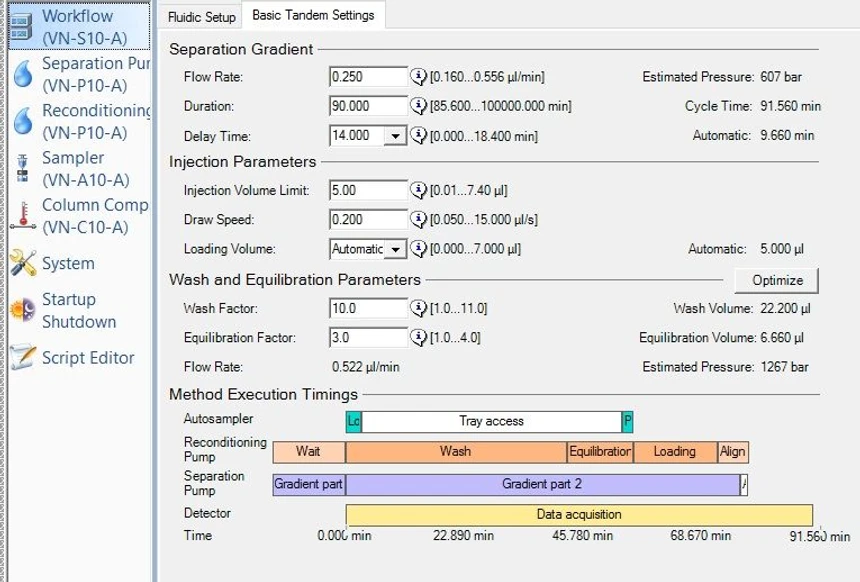Screen dimensions: 860x582
Task: Click the Optimize button
Action: (x=777, y=280)
